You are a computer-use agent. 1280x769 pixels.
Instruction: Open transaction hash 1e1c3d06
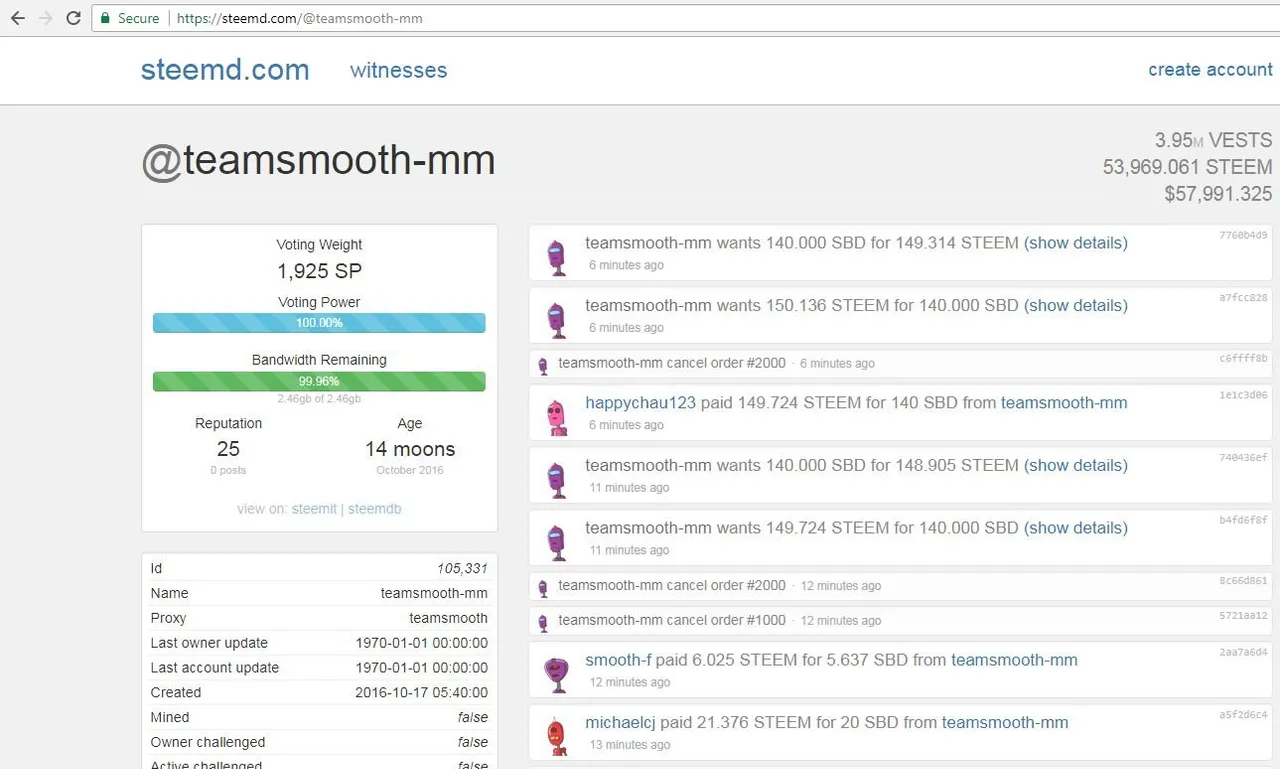coord(1243,395)
